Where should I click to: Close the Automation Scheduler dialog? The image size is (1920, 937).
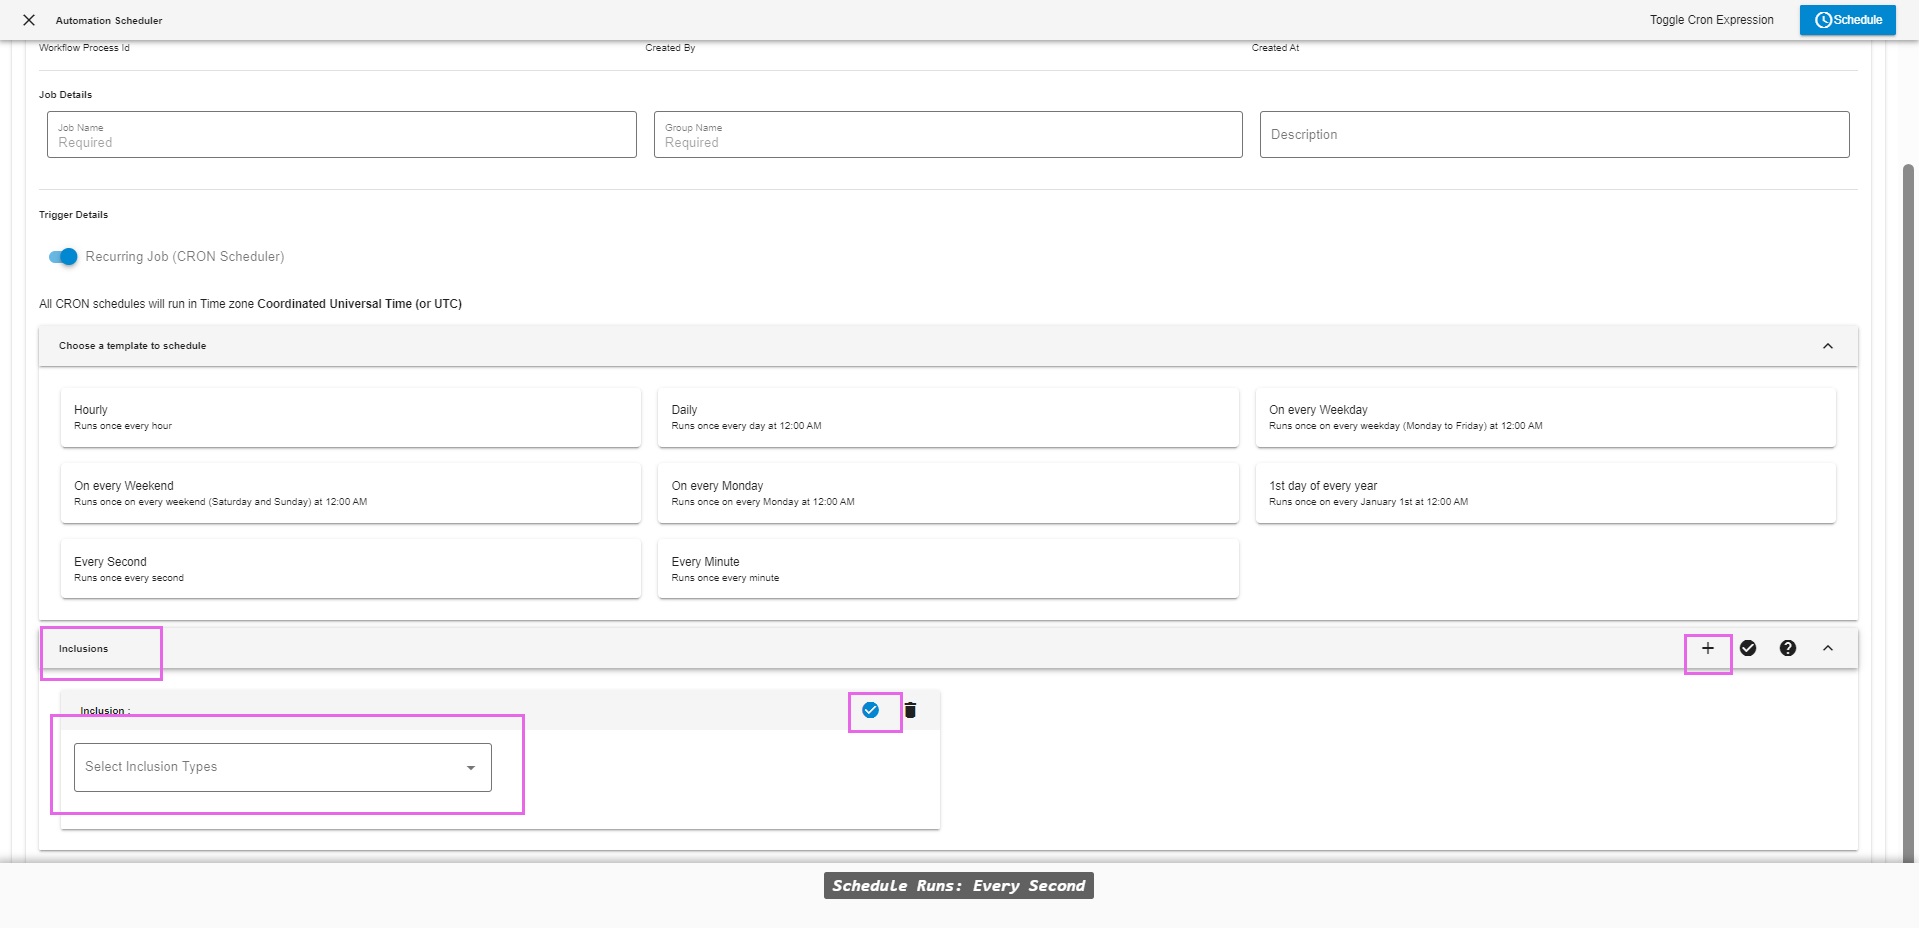pos(29,20)
